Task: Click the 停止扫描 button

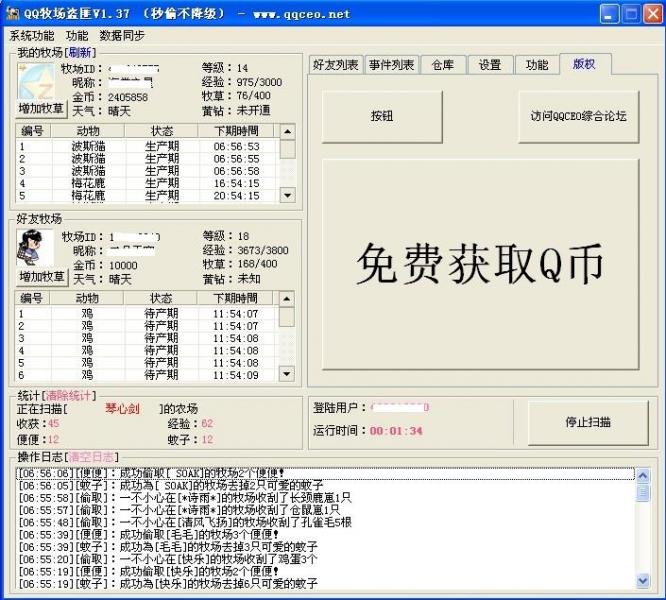Action: 588,422
